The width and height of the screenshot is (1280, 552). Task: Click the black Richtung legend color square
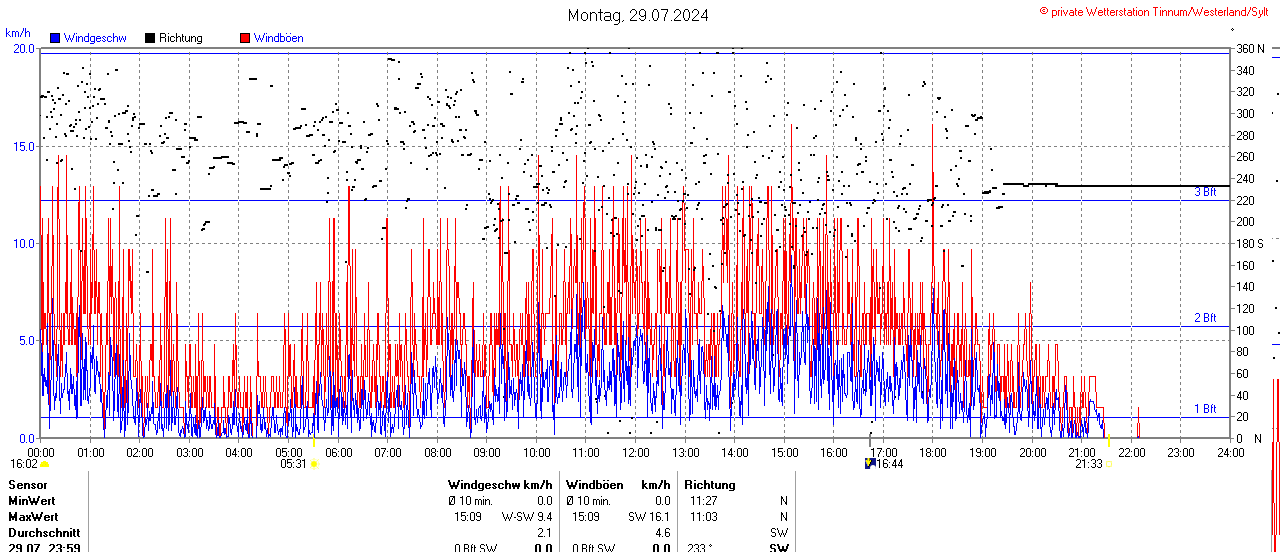pos(150,38)
